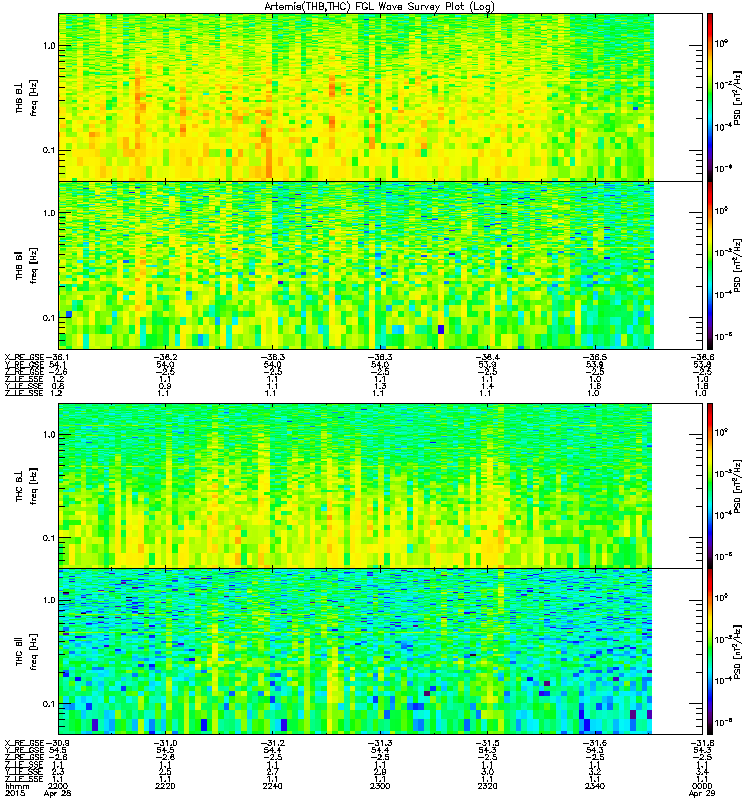Click the THC X_RE_GSE value -31.2
750x800 pixels.
[273, 743]
